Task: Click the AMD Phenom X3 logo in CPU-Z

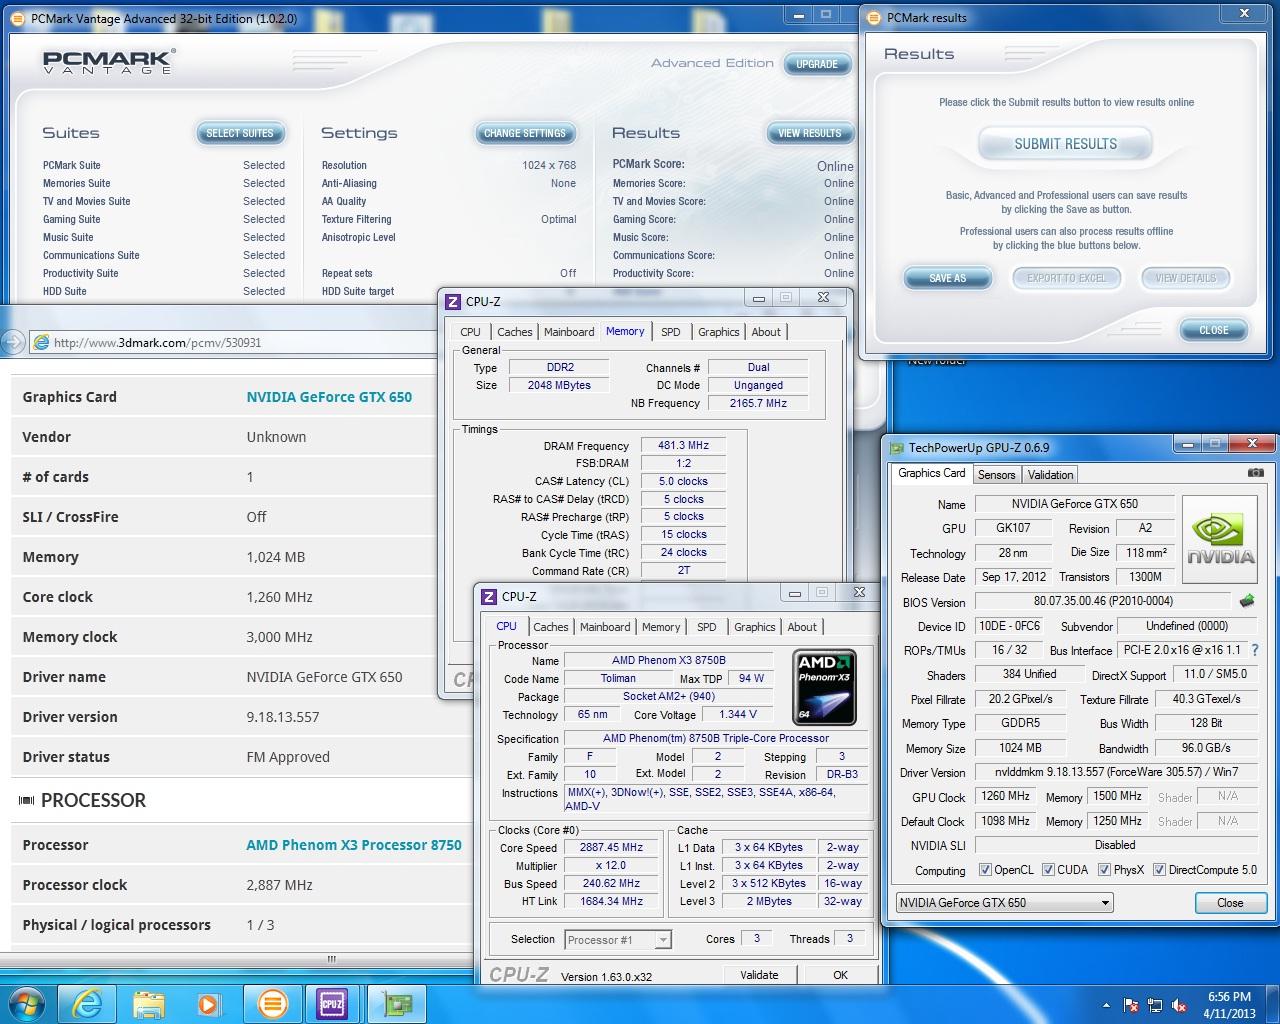Action: (826, 686)
